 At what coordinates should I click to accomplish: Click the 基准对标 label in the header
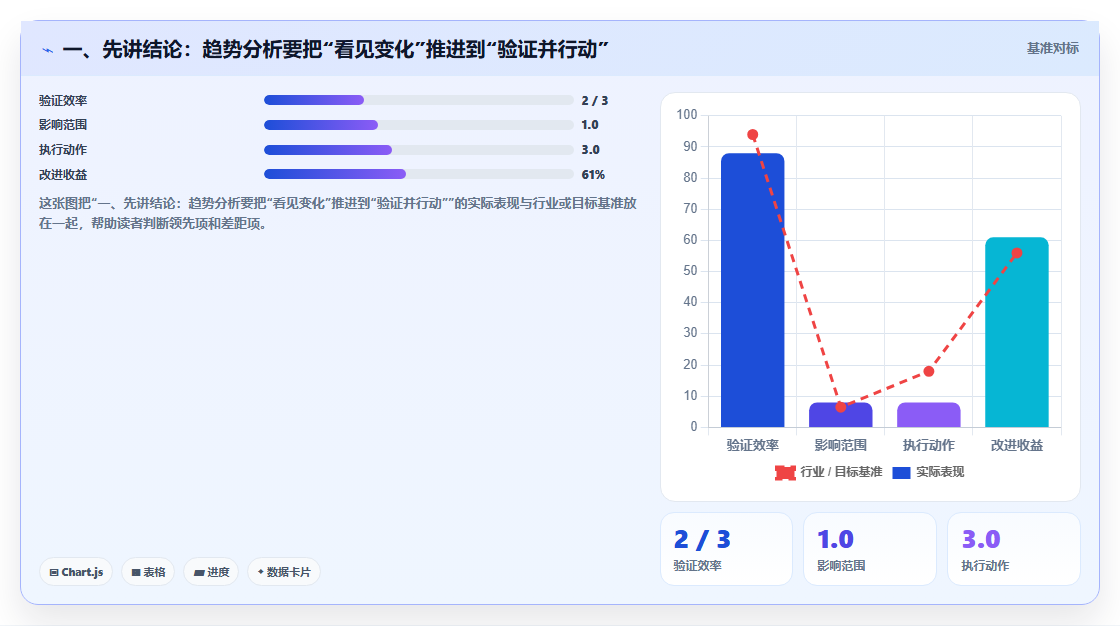click(x=1052, y=49)
